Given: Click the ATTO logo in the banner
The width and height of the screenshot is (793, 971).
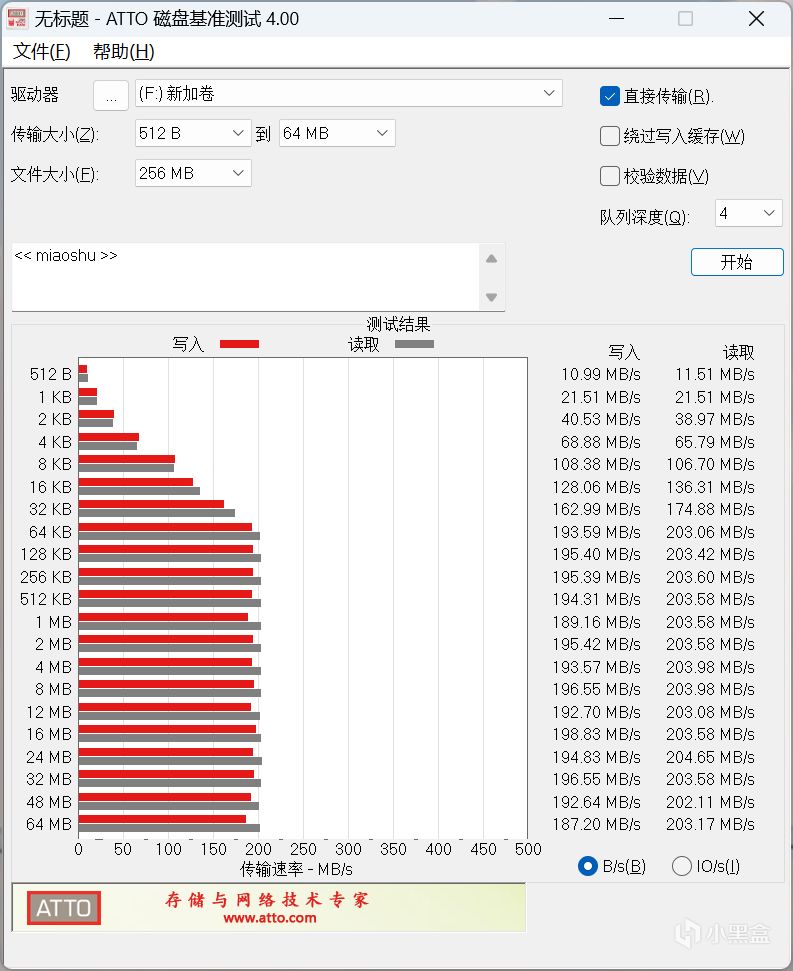Looking at the screenshot, I should pyautogui.click(x=64, y=908).
